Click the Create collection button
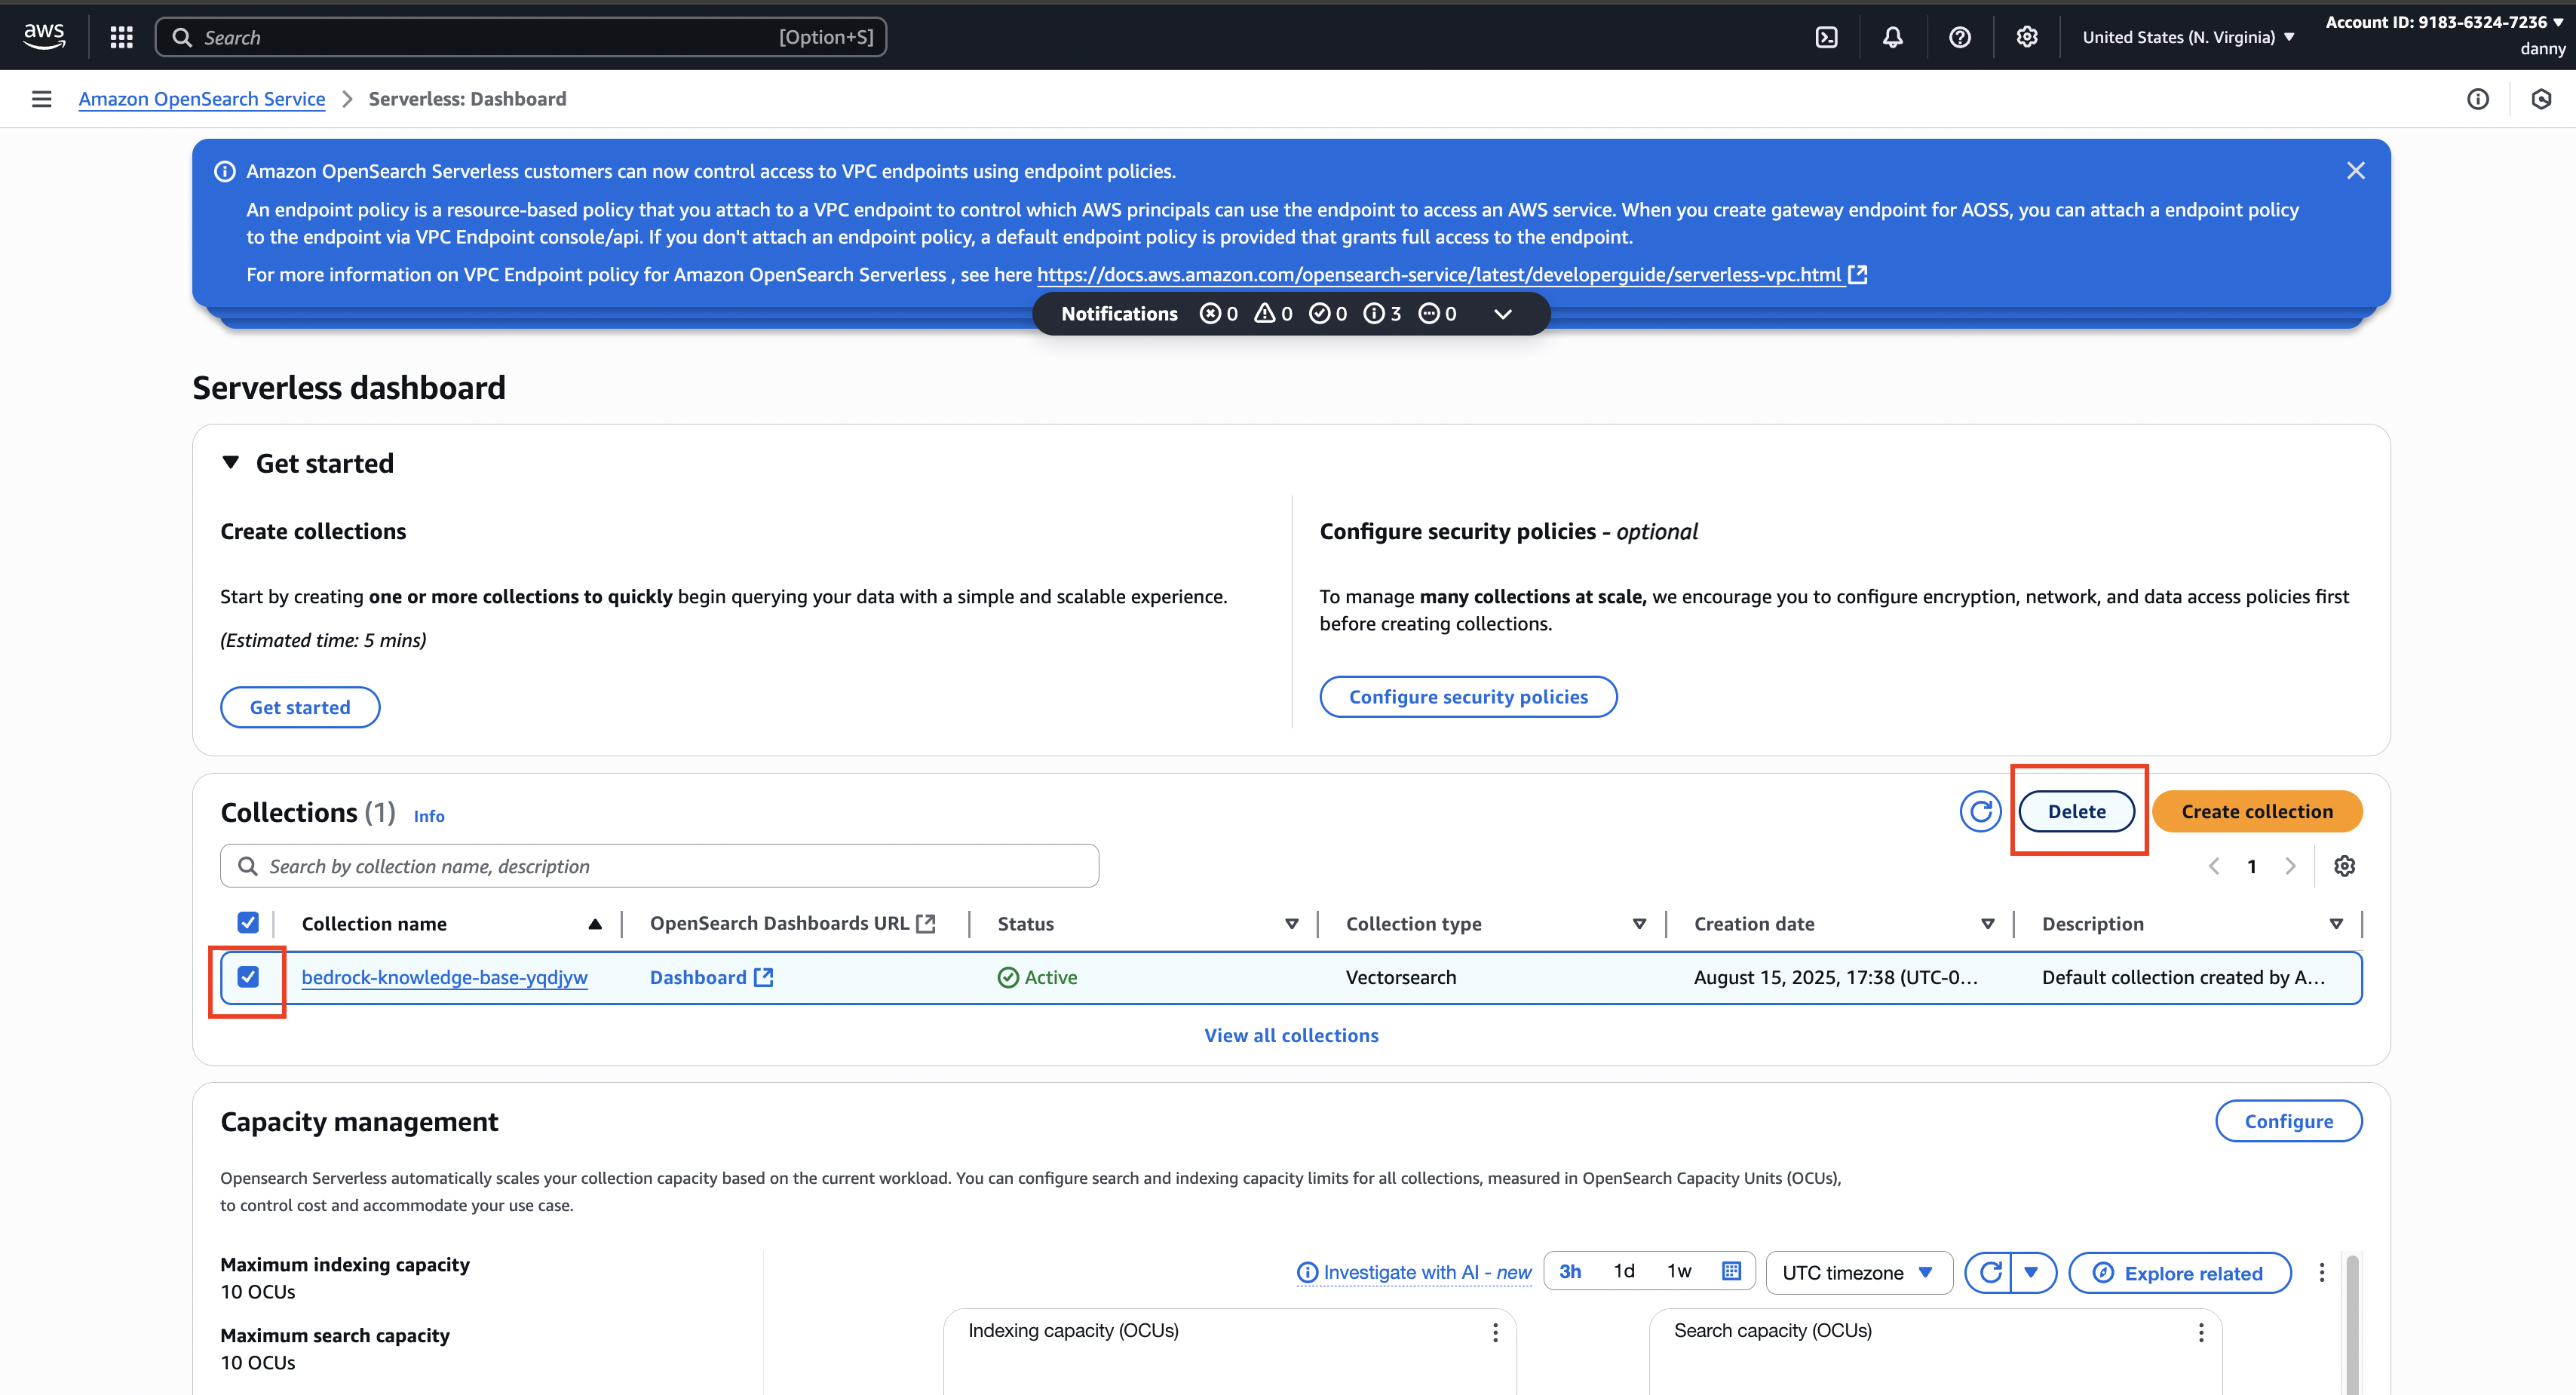The image size is (2576, 1395). coord(2256,811)
